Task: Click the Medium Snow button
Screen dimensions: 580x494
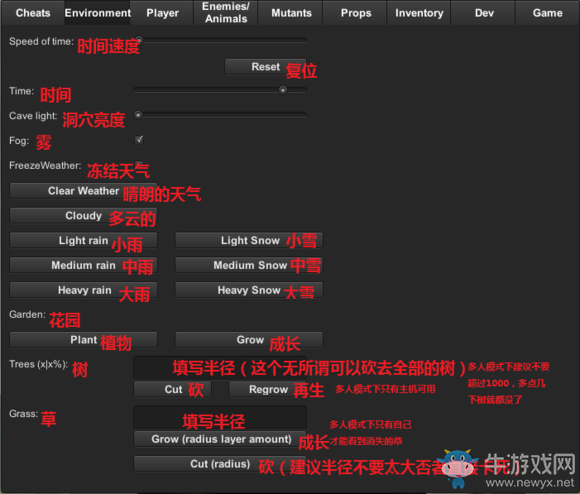Action: pyautogui.click(x=249, y=265)
